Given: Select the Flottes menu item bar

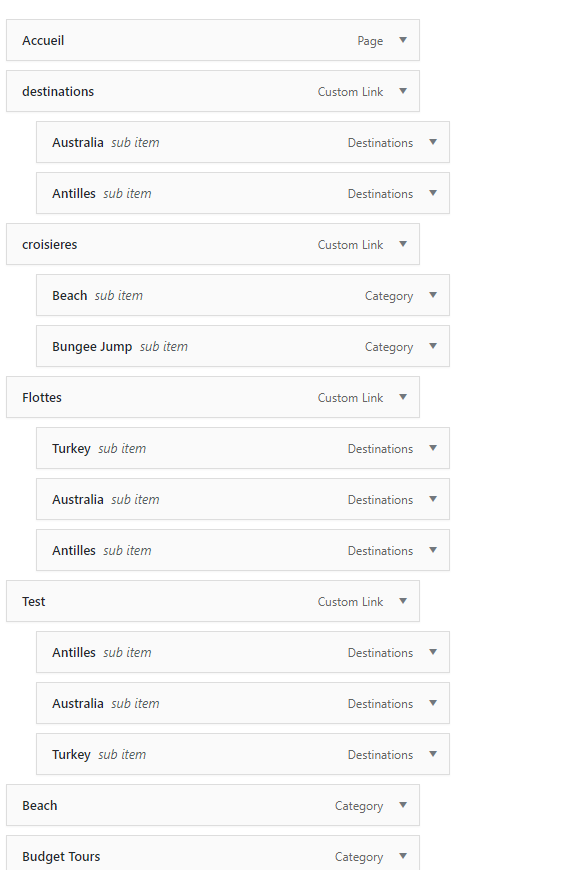Looking at the screenshot, I should click(213, 398).
